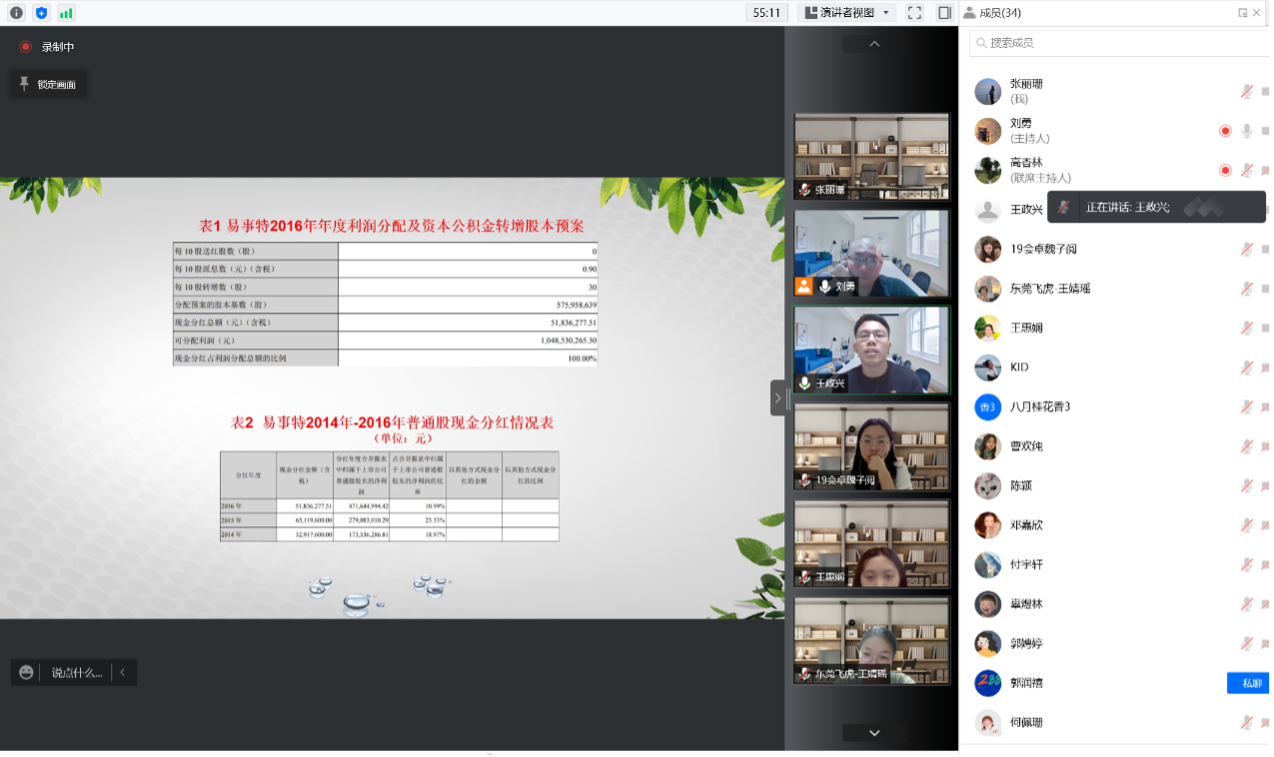Pop out the members panel
Image resolution: width=1274 pixels, height=757 pixels.
1243,13
